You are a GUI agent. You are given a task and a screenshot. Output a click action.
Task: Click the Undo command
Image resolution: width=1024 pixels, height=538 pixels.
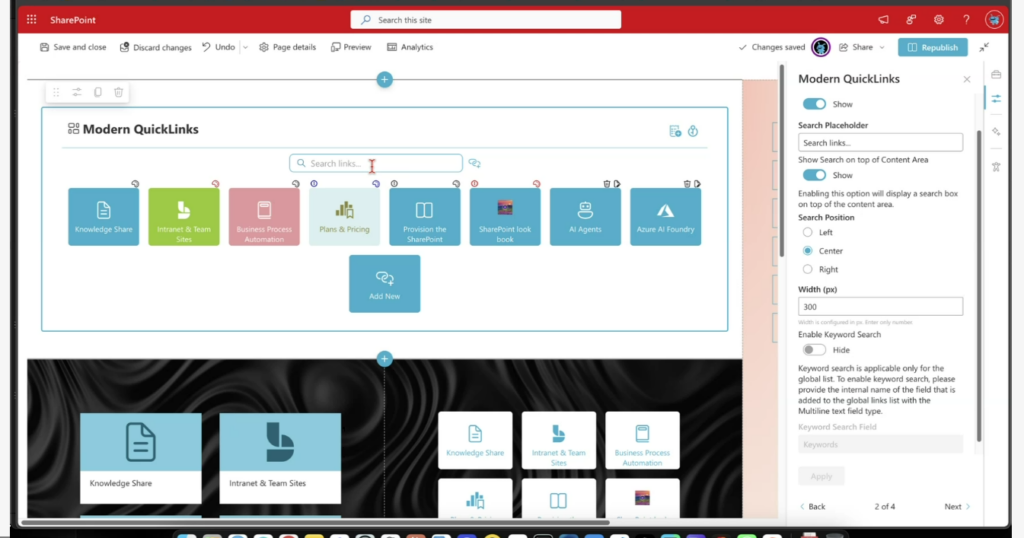click(219, 47)
